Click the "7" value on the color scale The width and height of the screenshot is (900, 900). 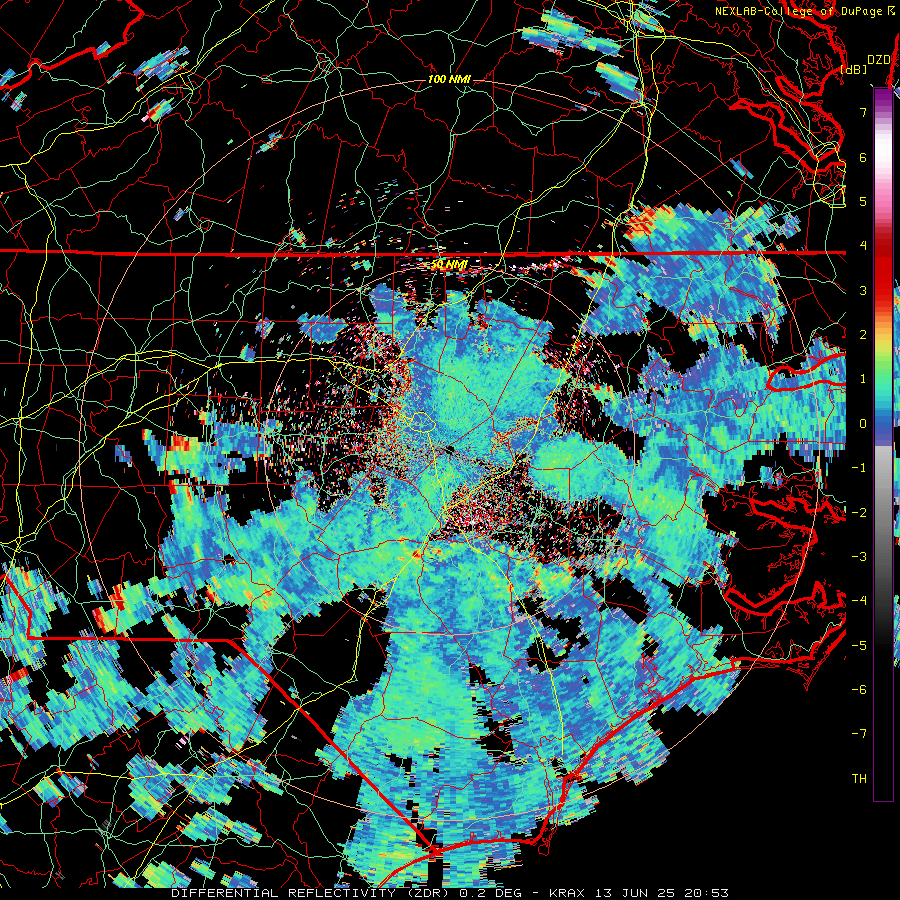[x=863, y=112]
